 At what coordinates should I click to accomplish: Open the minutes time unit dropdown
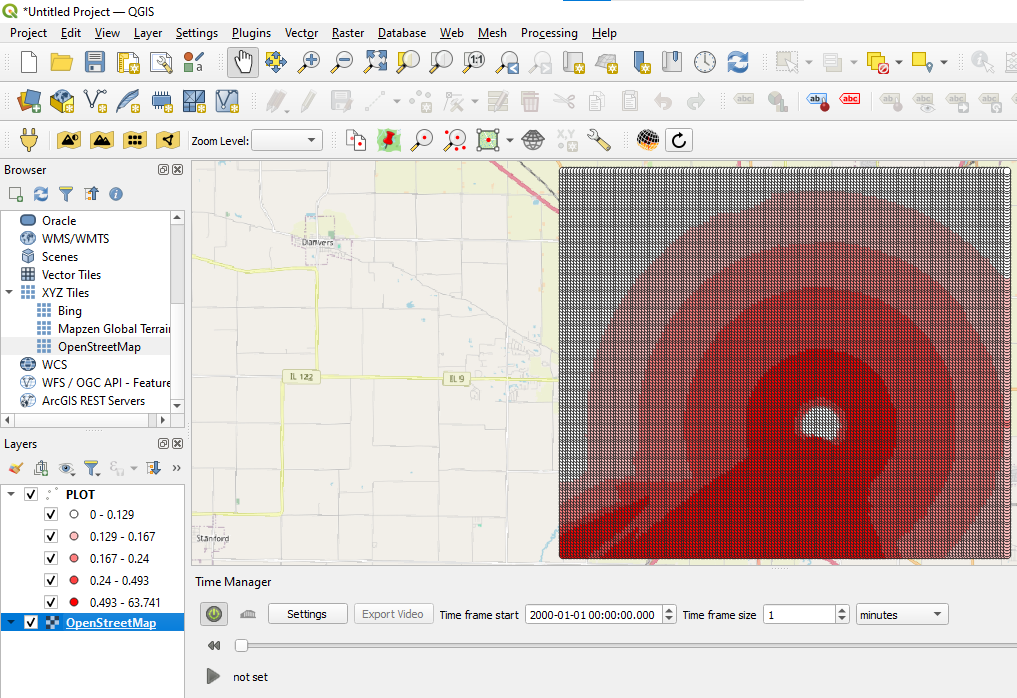(x=902, y=614)
